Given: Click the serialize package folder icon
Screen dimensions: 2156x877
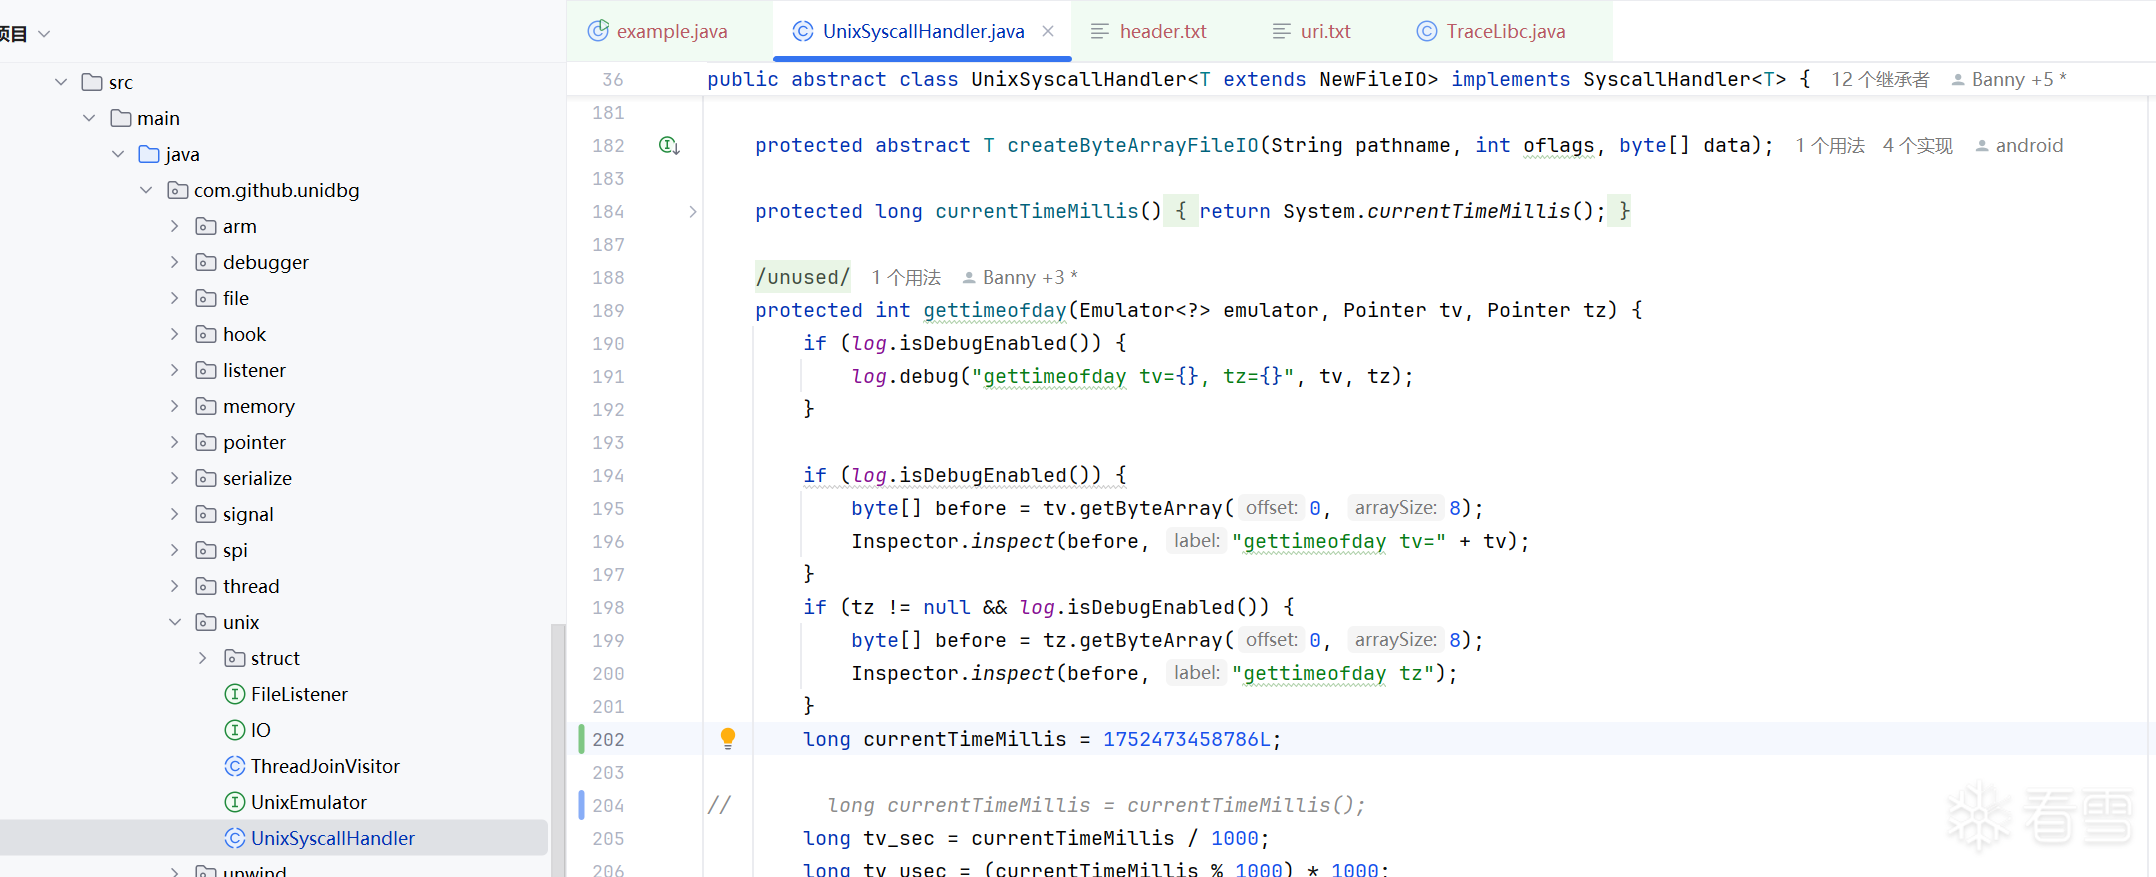Looking at the screenshot, I should click(x=206, y=478).
